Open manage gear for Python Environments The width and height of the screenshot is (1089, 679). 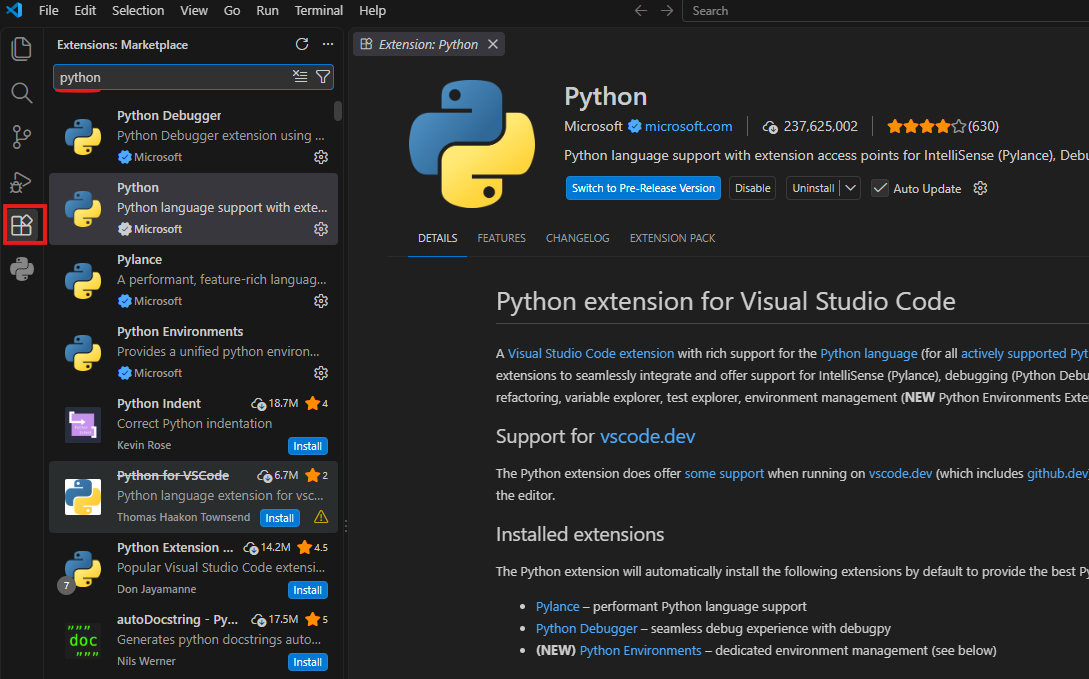click(x=321, y=374)
